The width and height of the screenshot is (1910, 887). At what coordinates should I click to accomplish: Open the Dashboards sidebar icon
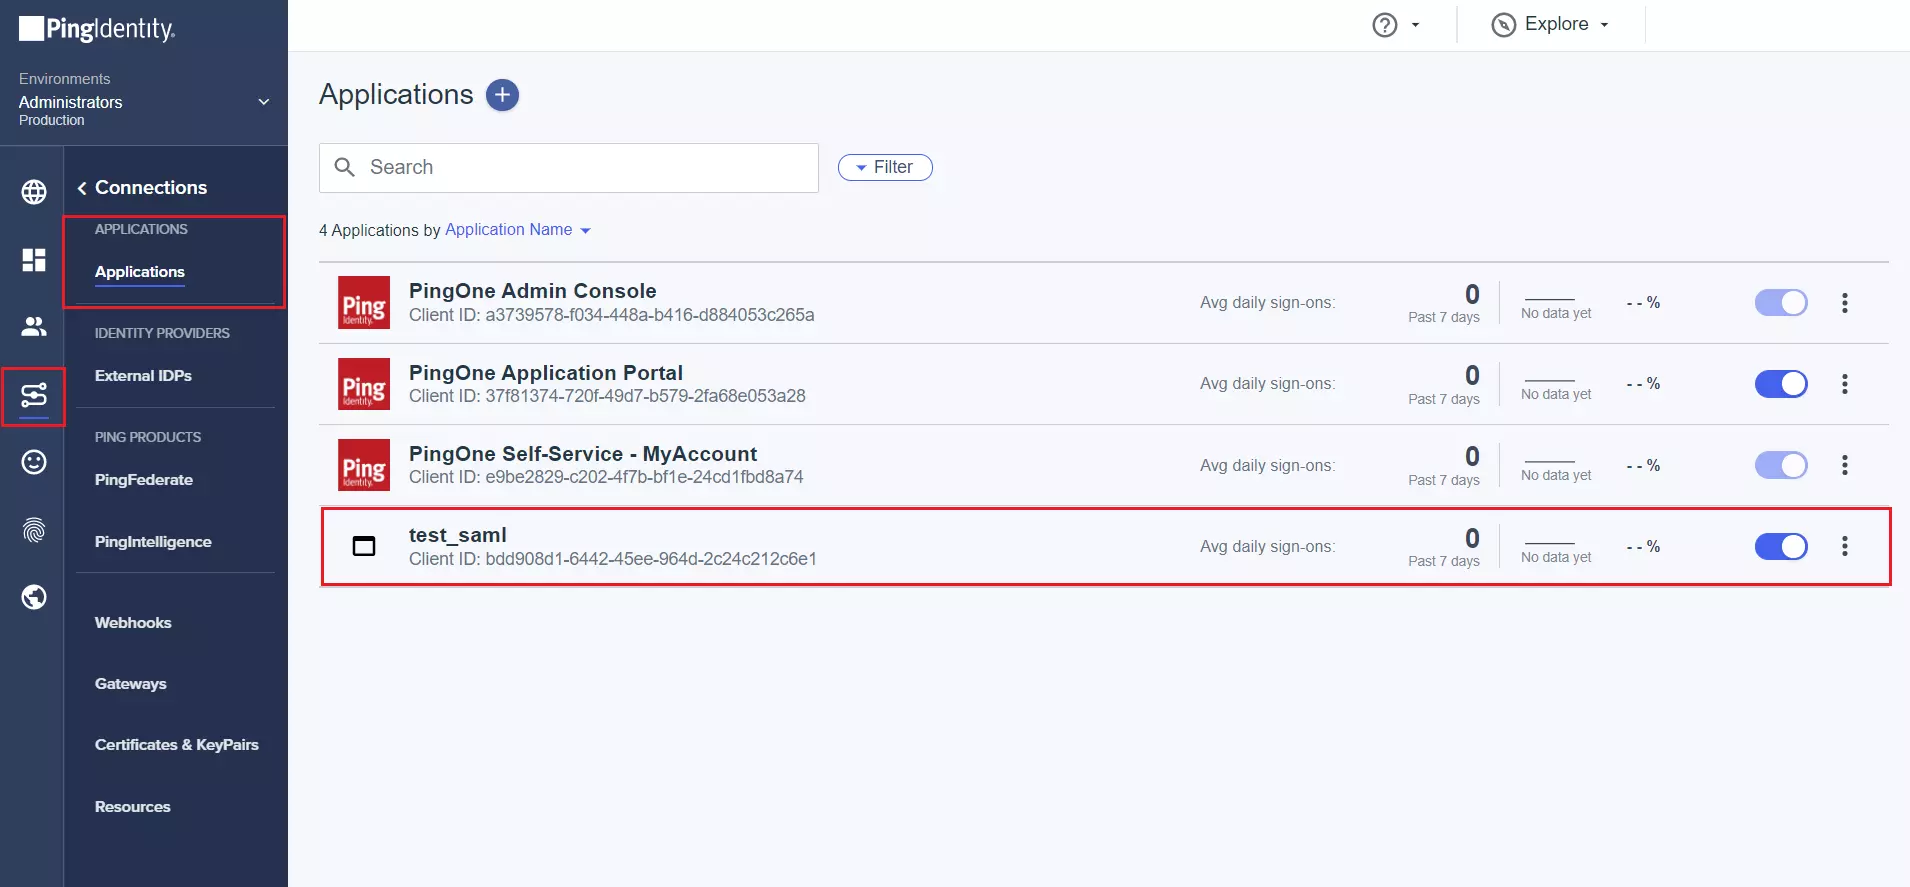34,260
